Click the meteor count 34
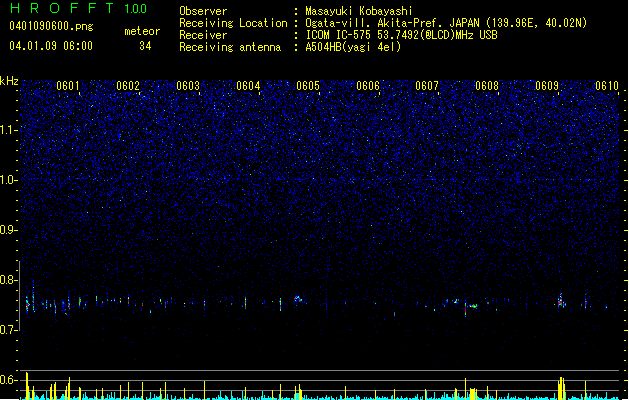This screenshot has width=629, height=400. click(x=145, y=46)
